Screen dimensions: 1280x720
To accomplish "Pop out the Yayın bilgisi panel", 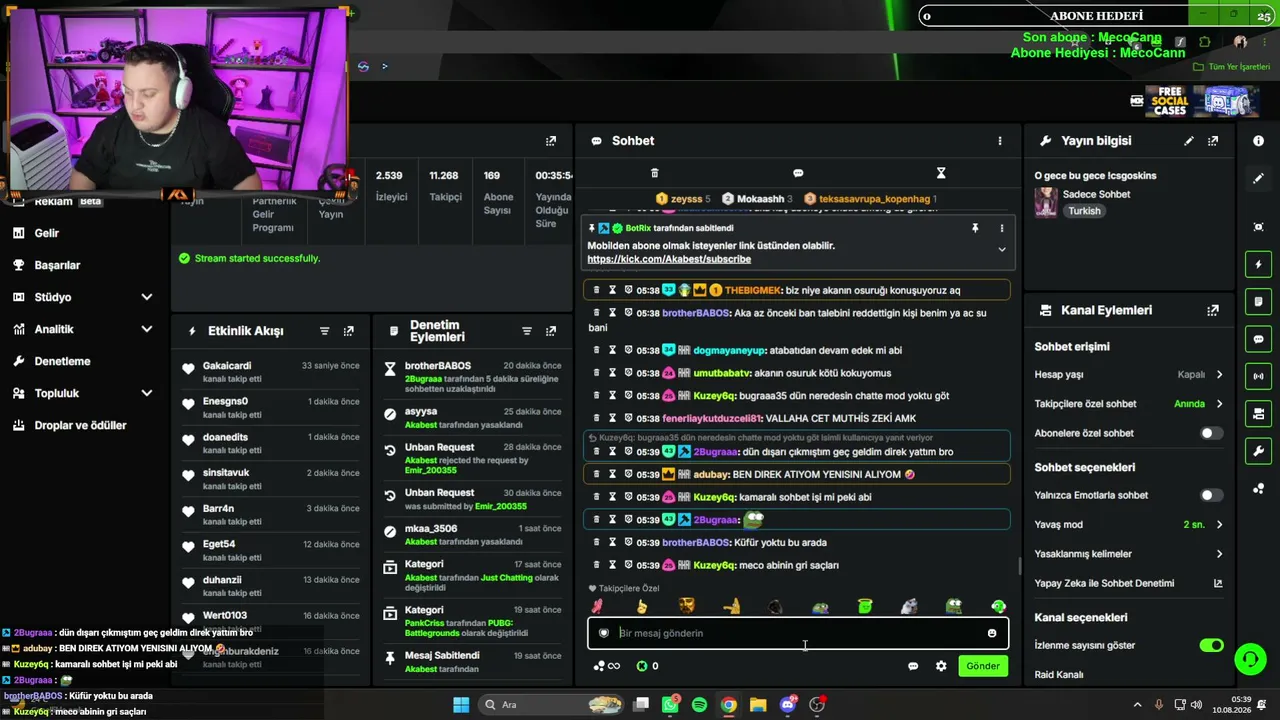I will point(1213,141).
